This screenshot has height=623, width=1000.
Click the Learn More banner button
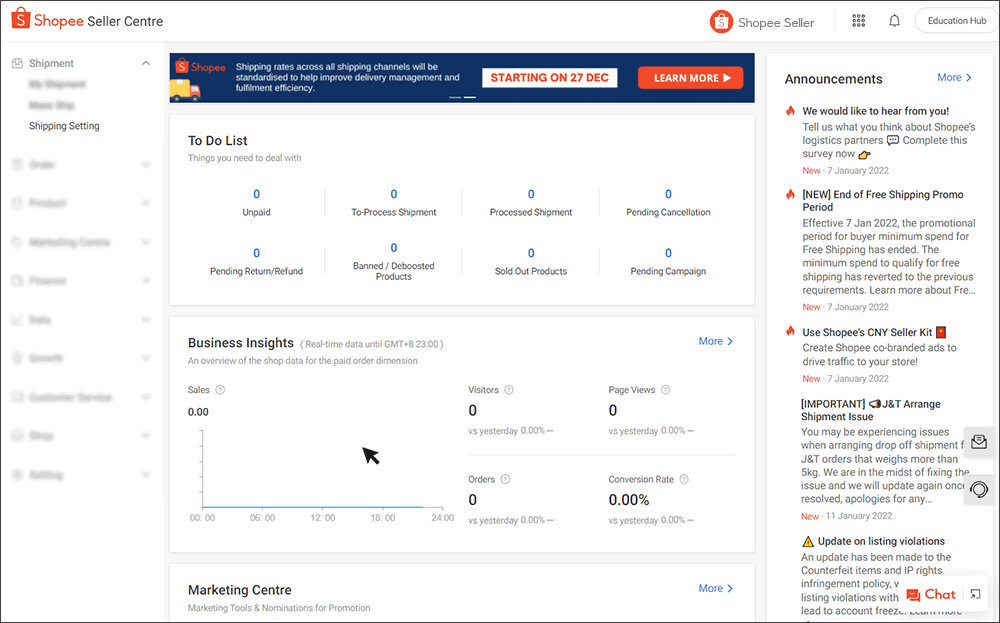(x=690, y=77)
